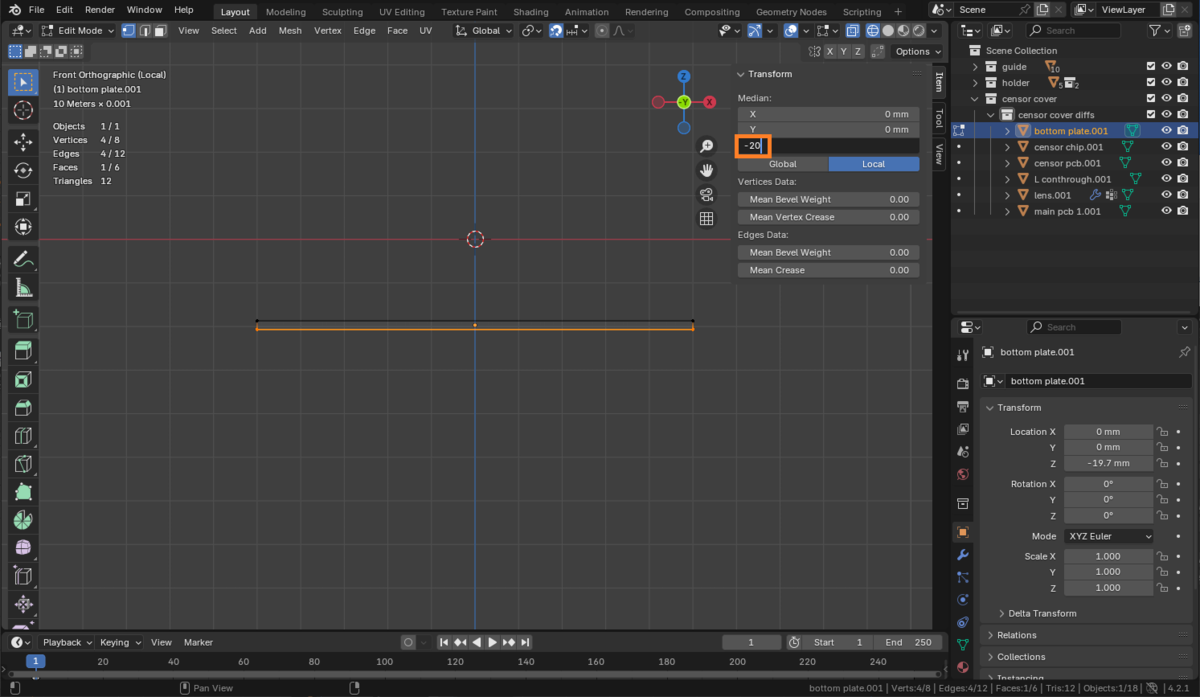
Task: Choose Local median coordinates button
Action: tap(874, 164)
